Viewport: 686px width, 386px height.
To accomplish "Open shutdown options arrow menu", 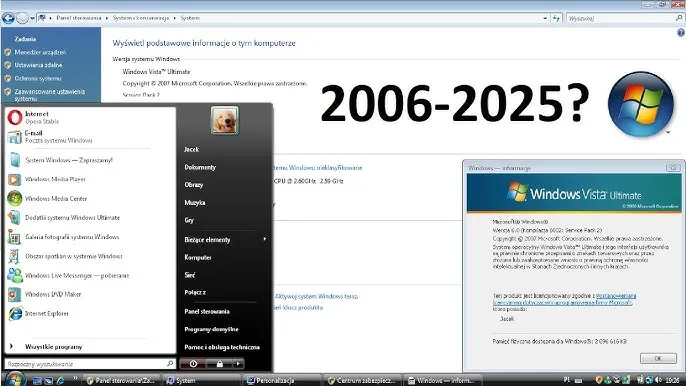I will [238, 364].
